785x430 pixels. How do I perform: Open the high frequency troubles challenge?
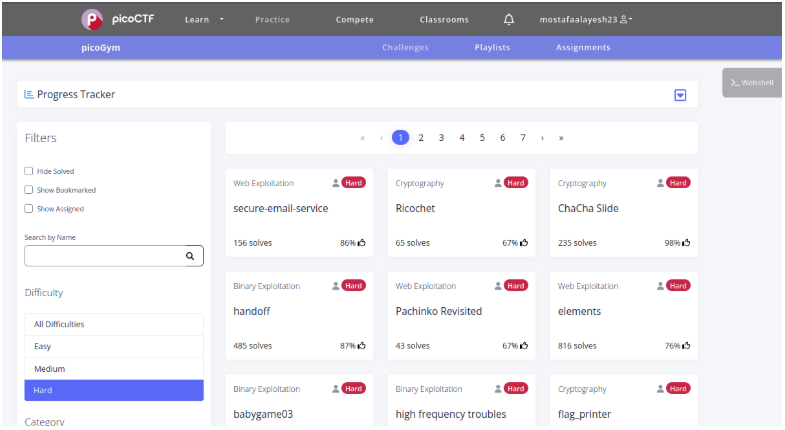click(x=451, y=414)
